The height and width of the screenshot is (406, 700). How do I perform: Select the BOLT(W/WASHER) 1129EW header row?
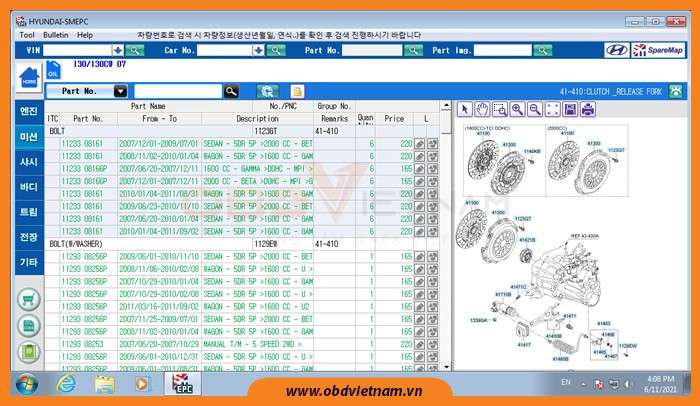(243, 244)
